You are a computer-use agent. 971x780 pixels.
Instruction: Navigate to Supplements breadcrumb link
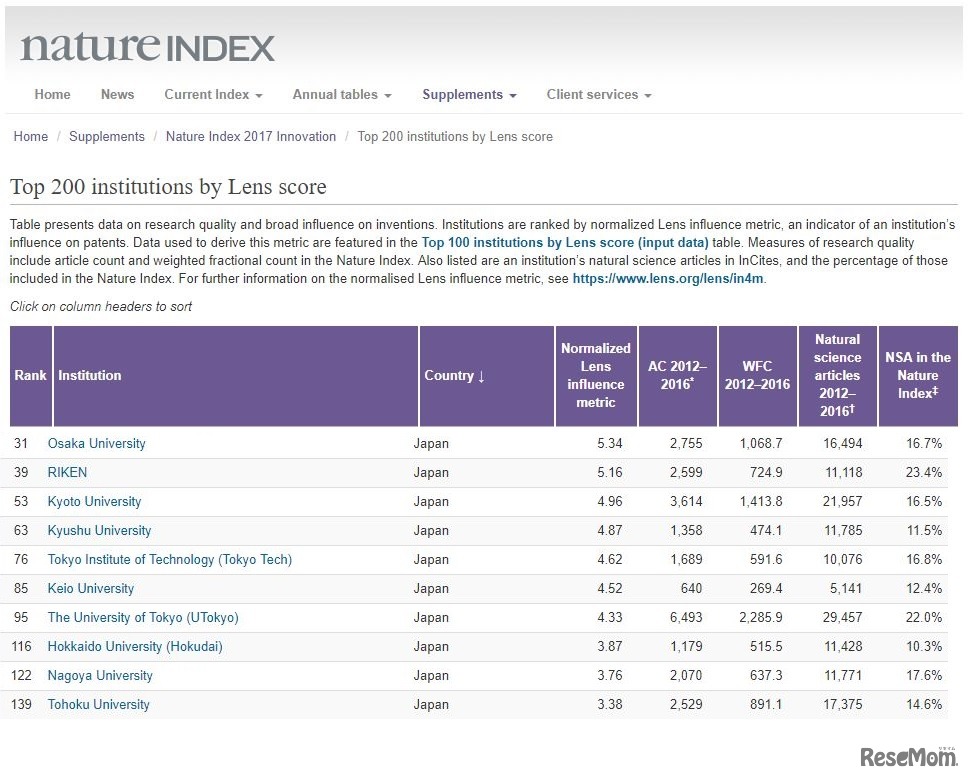point(106,137)
